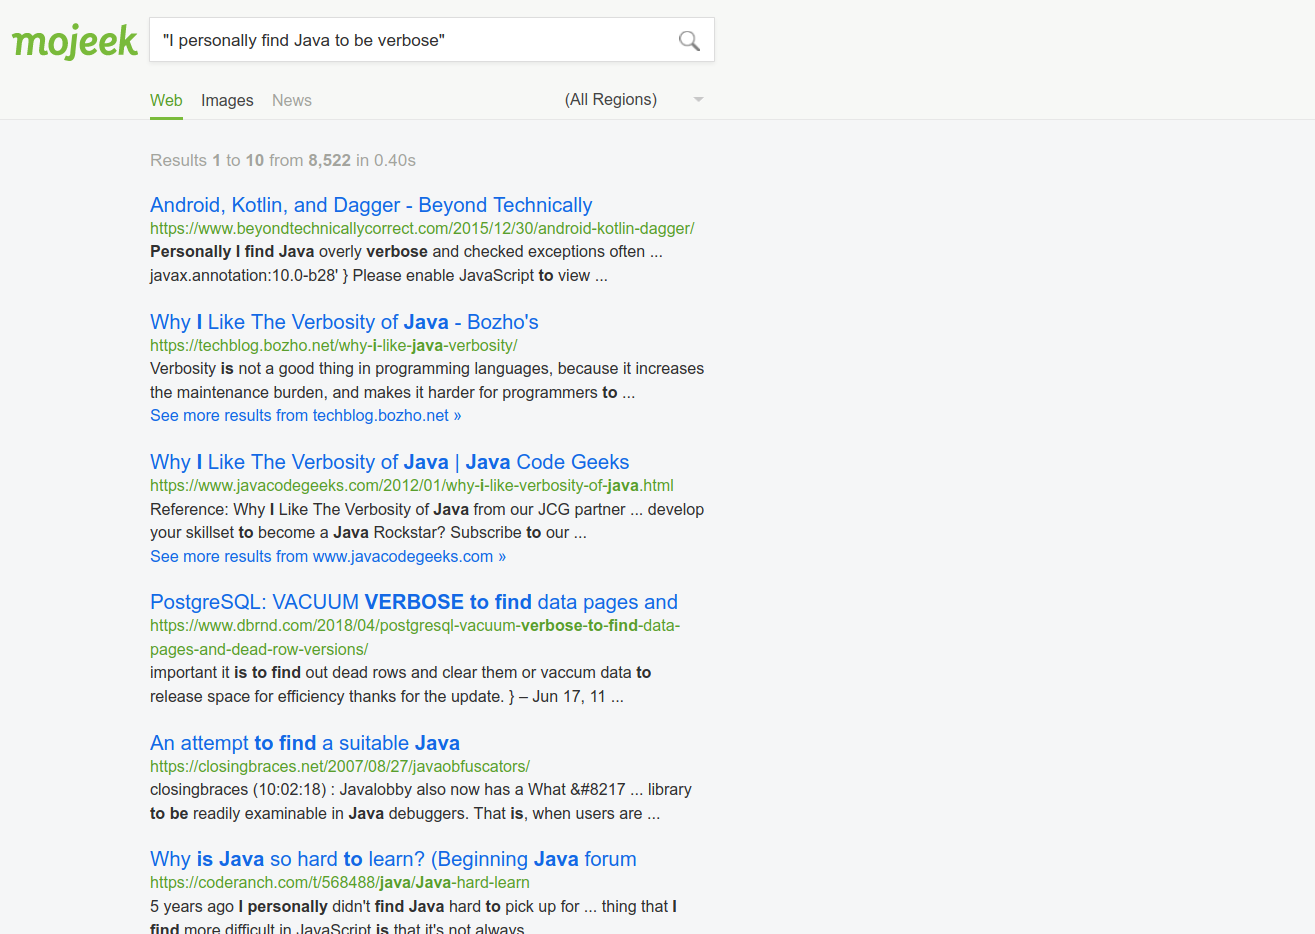Image resolution: width=1315 pixels, height=934 pixels.
Task: Open the coderanch.com URL link
Action: 340,882
